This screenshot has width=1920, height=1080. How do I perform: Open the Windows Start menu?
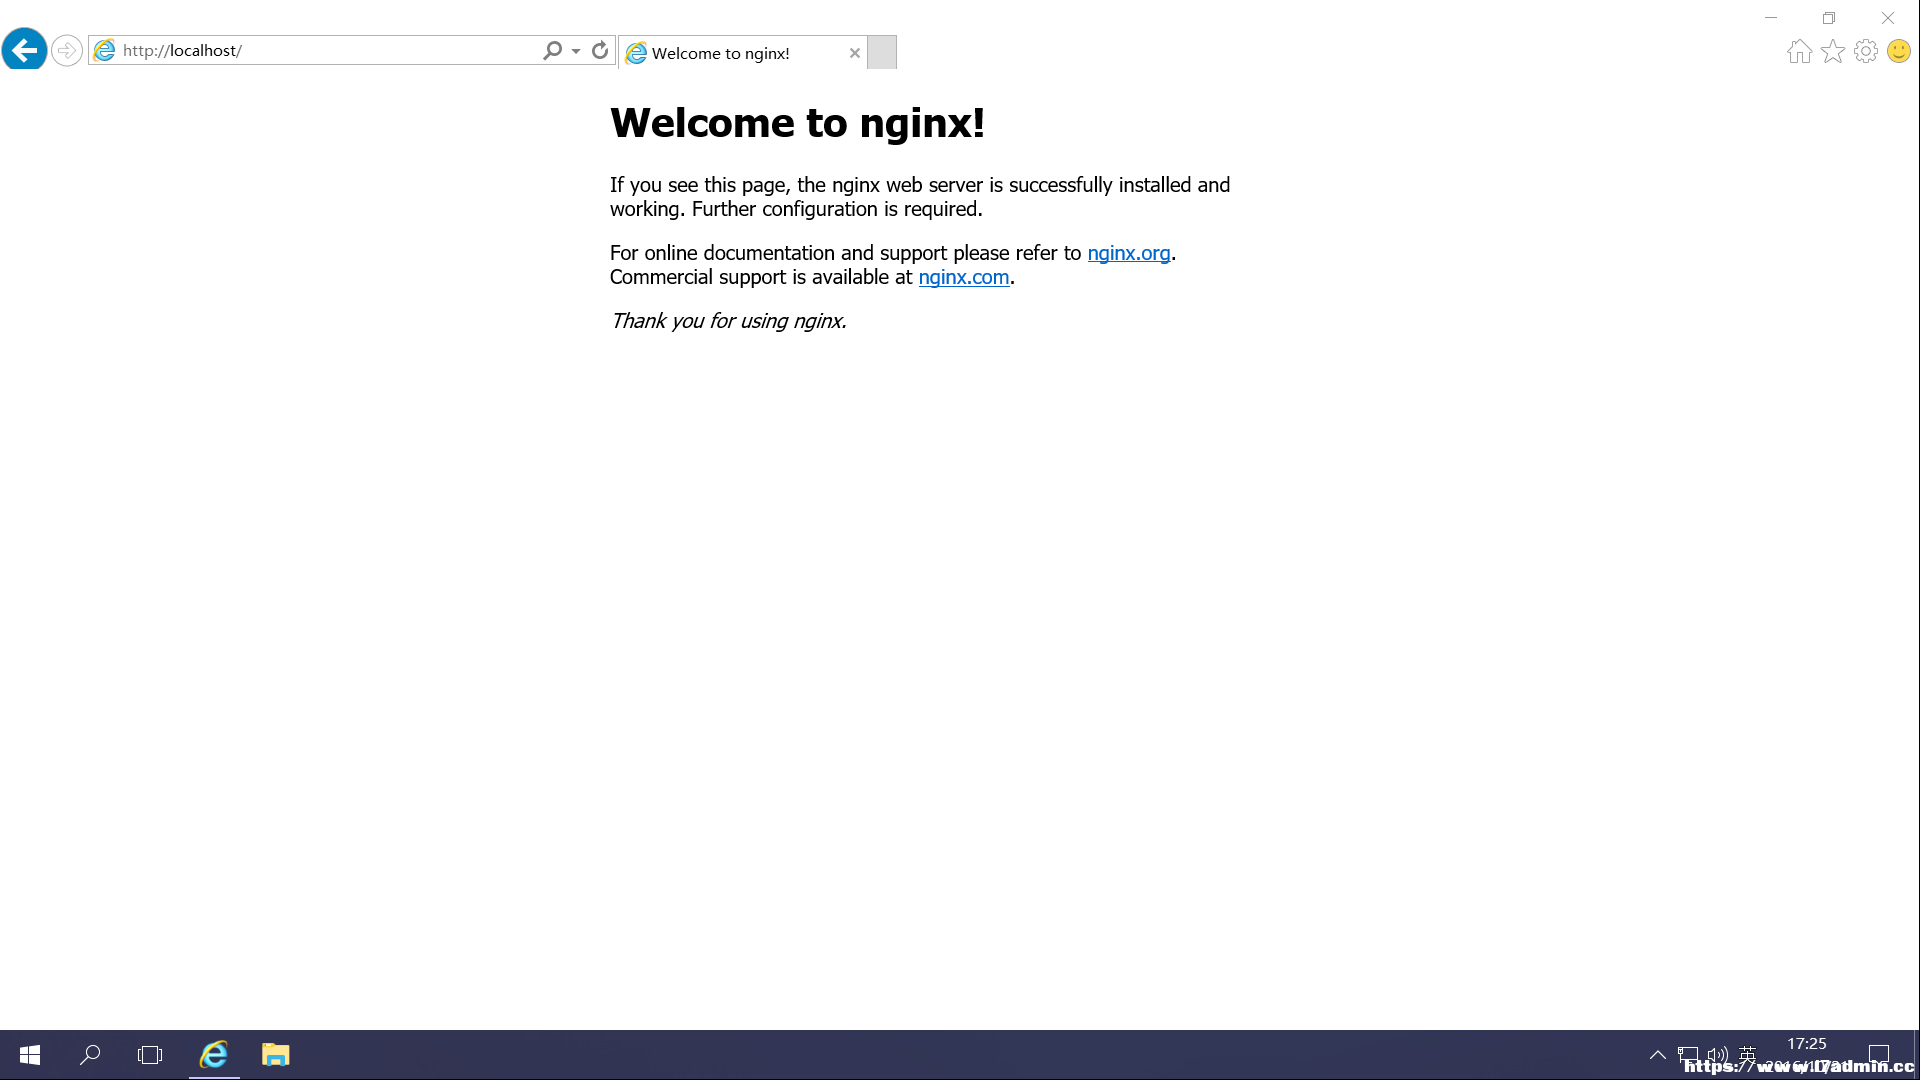(x=30, y=1055)
